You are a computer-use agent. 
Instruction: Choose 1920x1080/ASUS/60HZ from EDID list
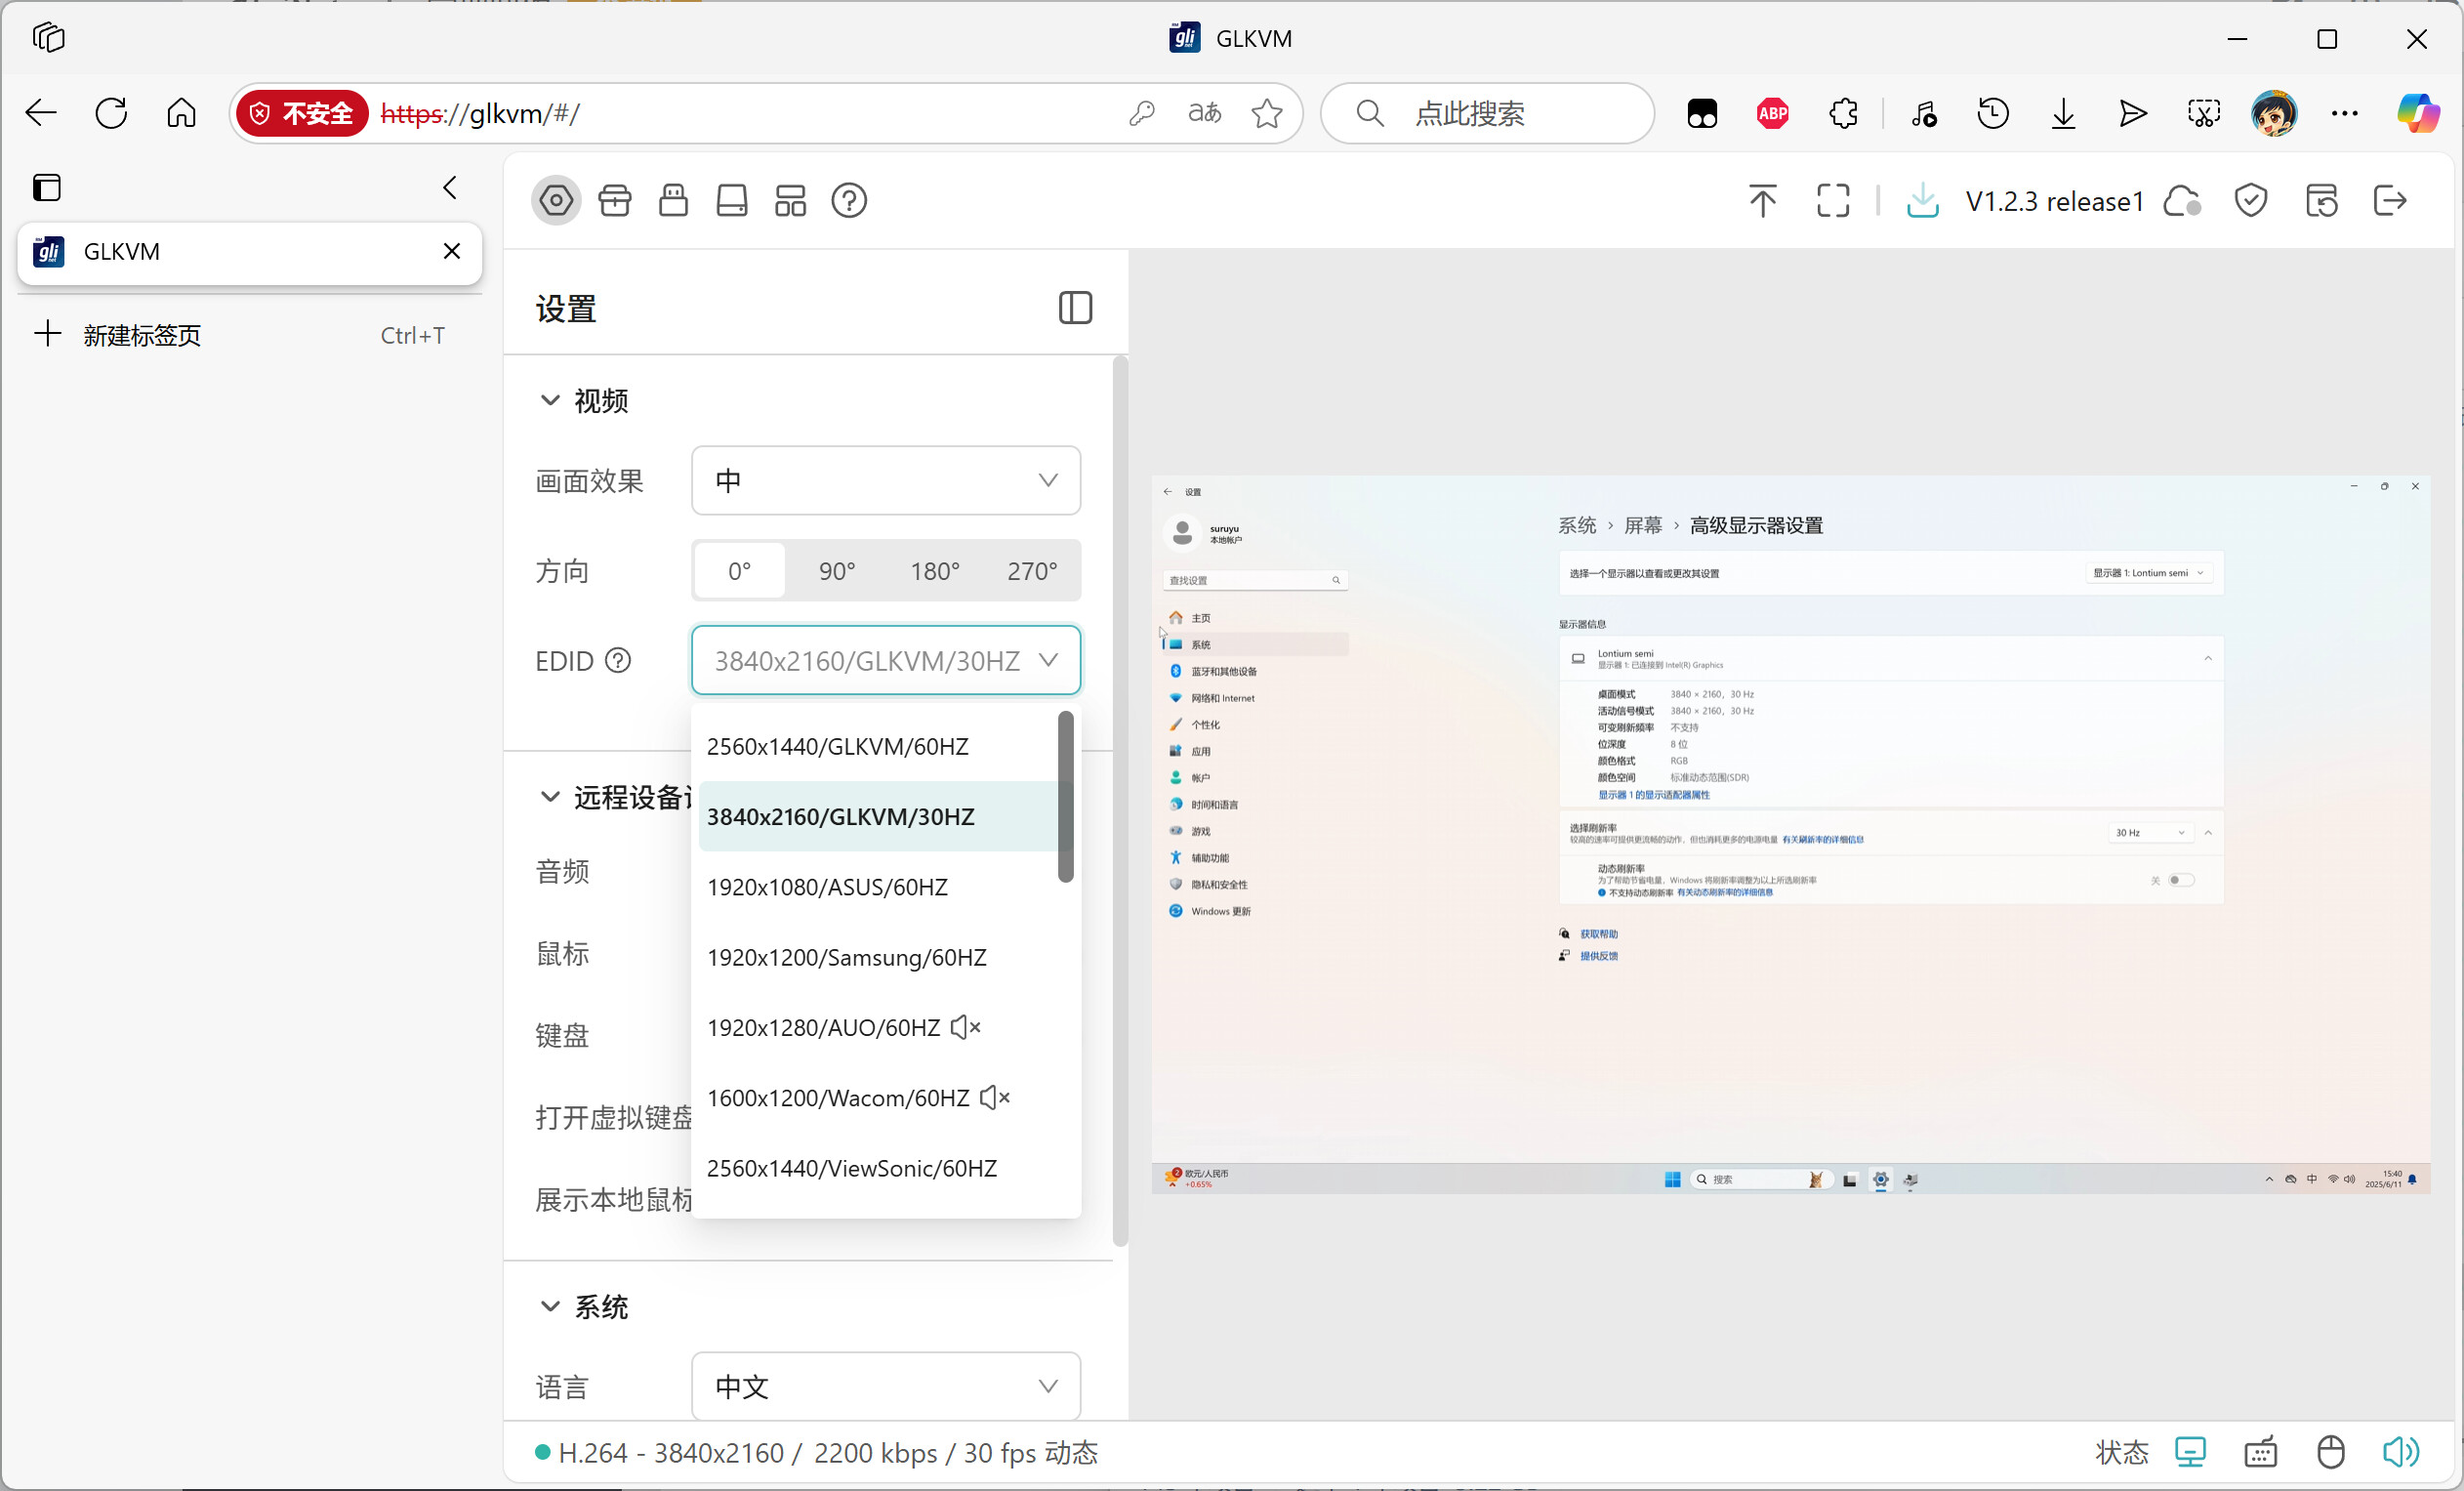[x=827, y=887]
